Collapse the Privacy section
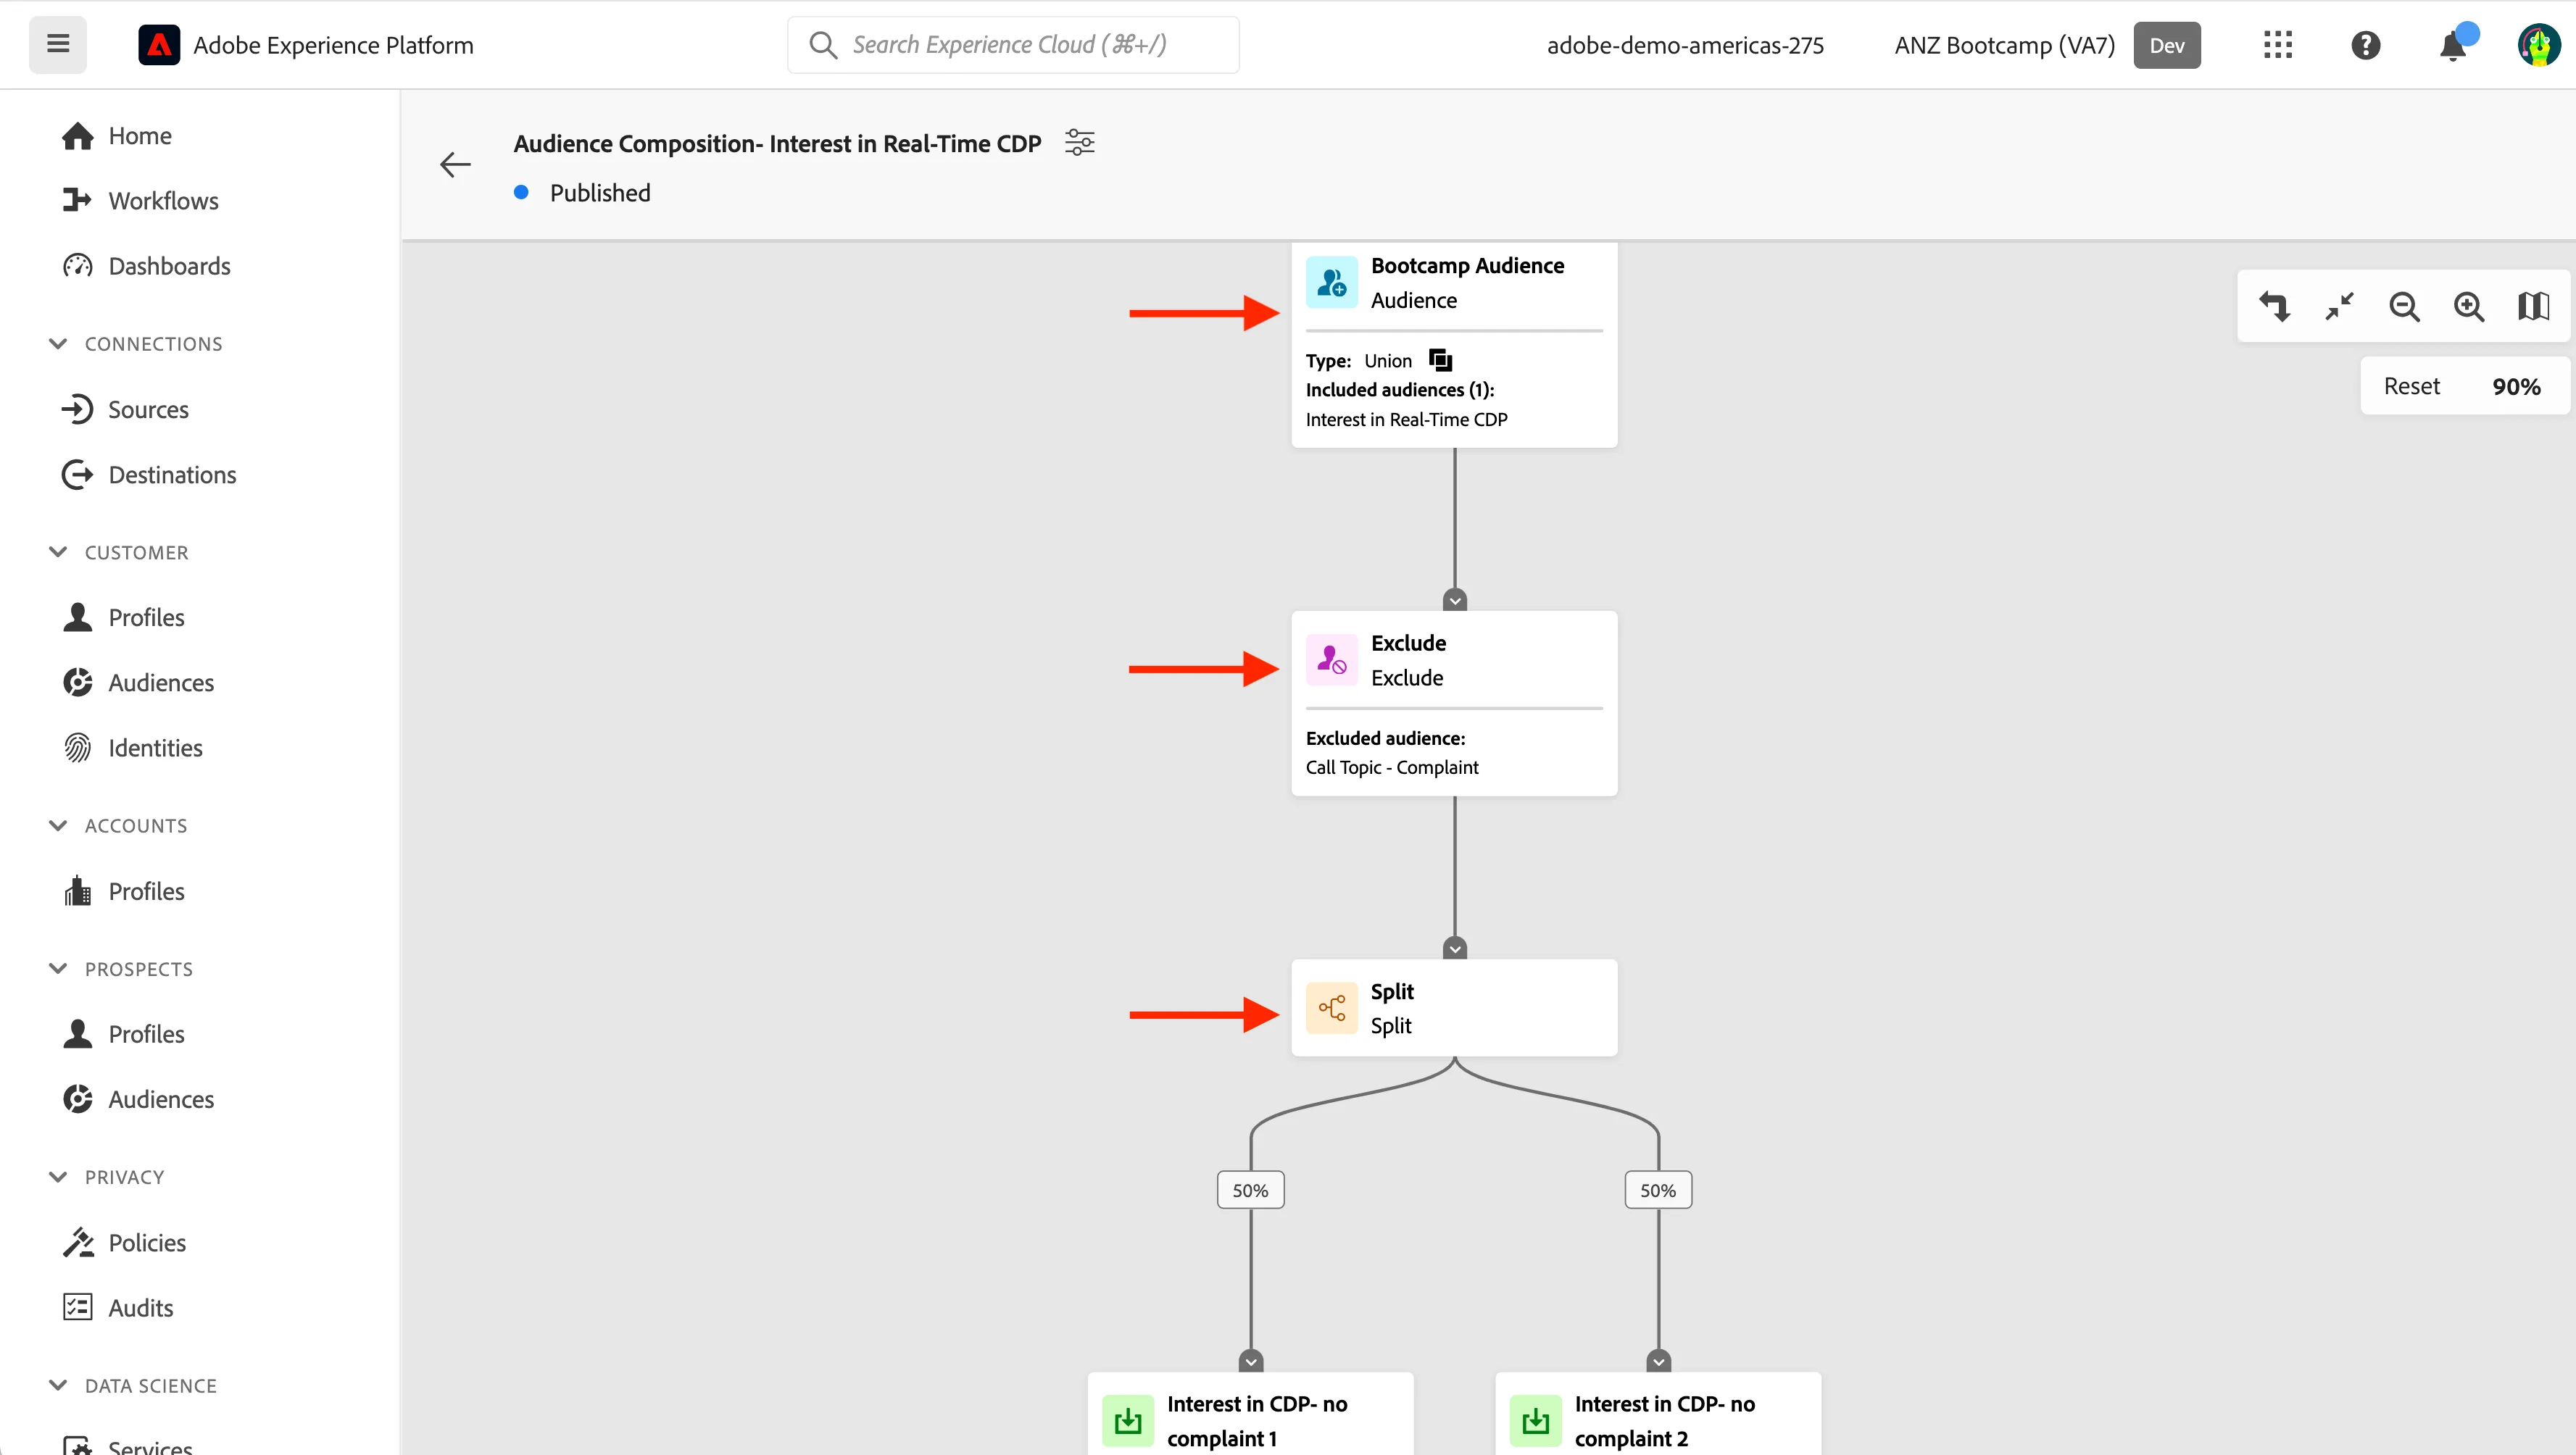 pyautogui.click(x=58, y=1177)
